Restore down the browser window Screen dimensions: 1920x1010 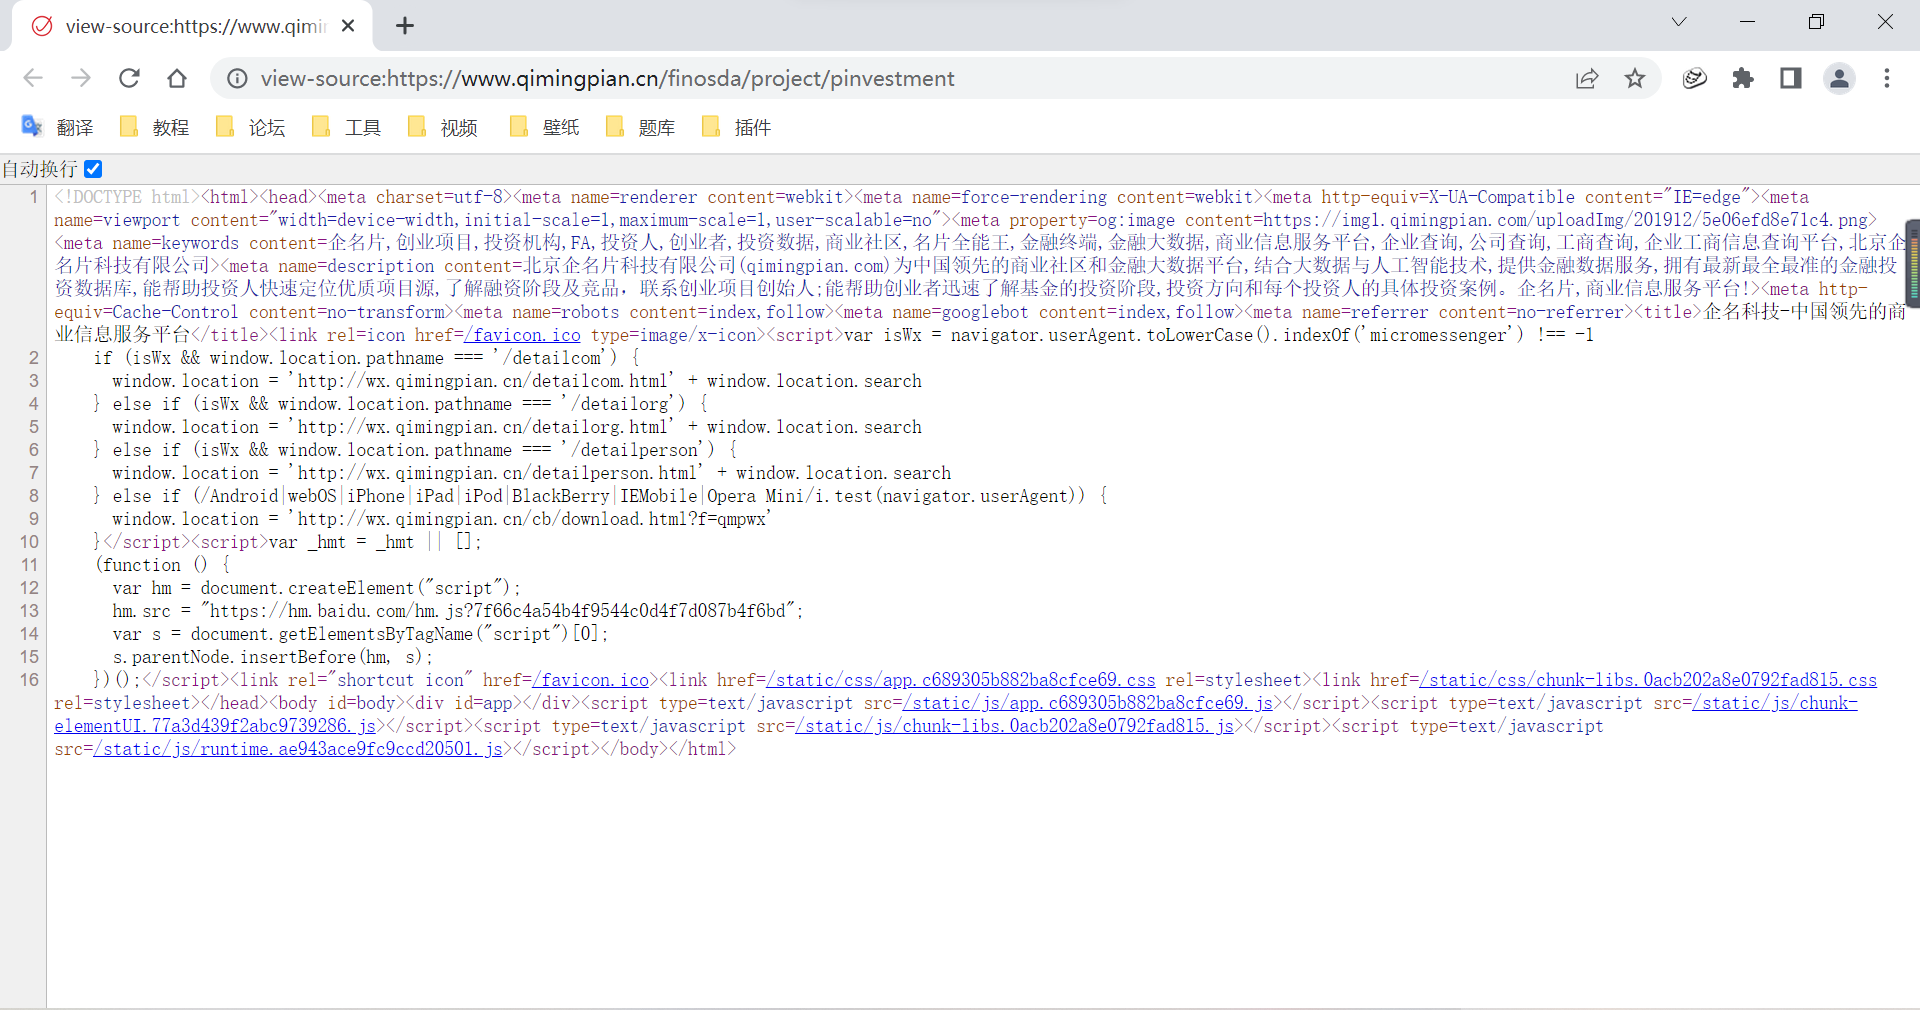pyautogui.click(x=1816, y=22)
